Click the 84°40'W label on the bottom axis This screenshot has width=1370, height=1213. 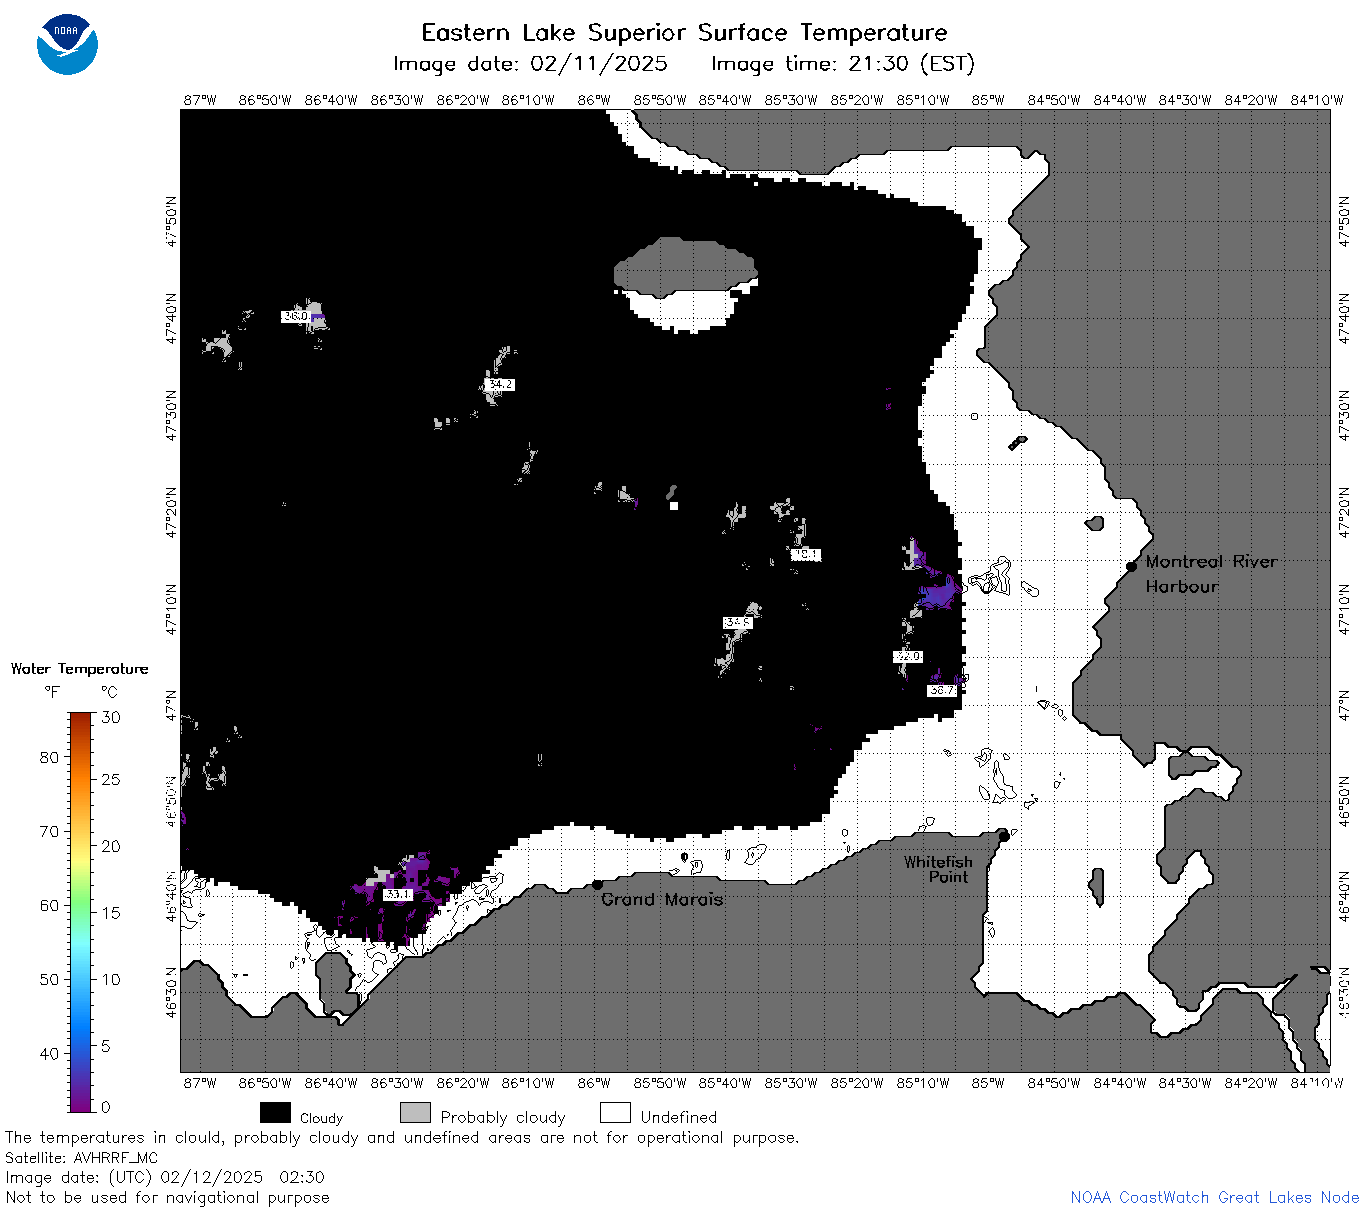[1120, 1083]
